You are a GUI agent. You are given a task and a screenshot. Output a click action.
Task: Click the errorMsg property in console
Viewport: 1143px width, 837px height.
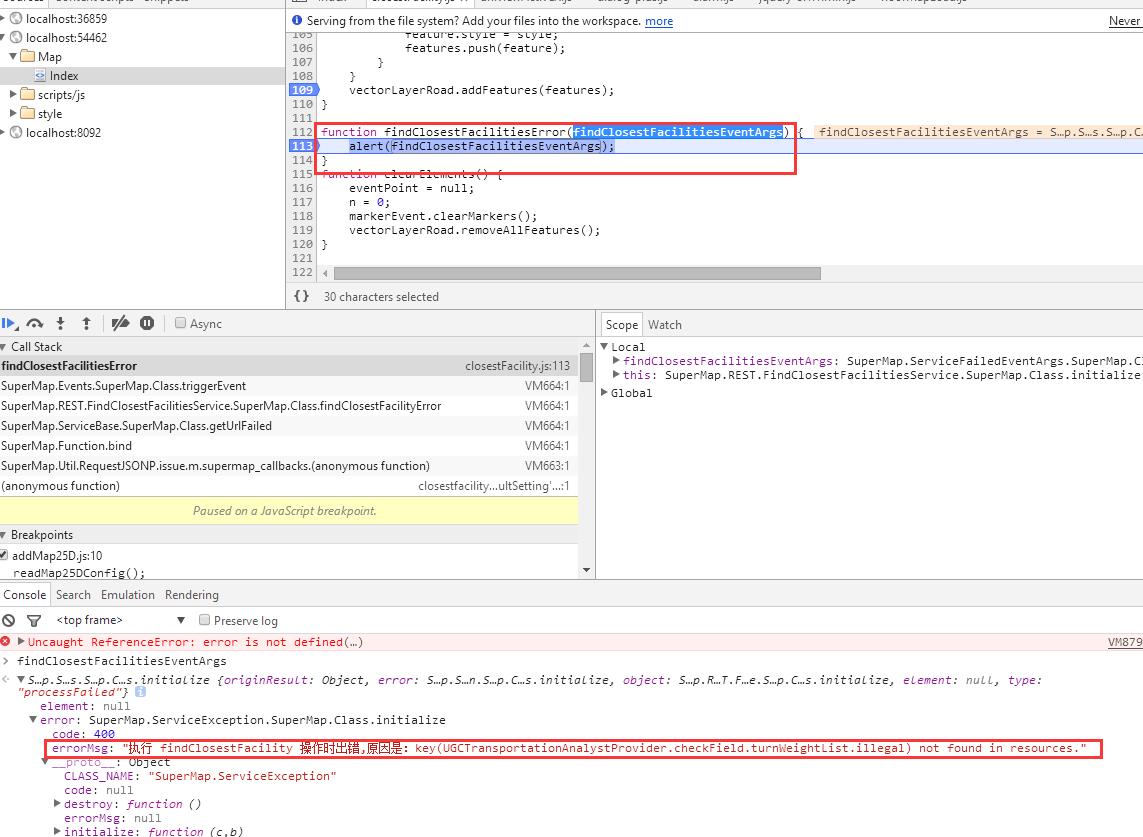[81, 748]
